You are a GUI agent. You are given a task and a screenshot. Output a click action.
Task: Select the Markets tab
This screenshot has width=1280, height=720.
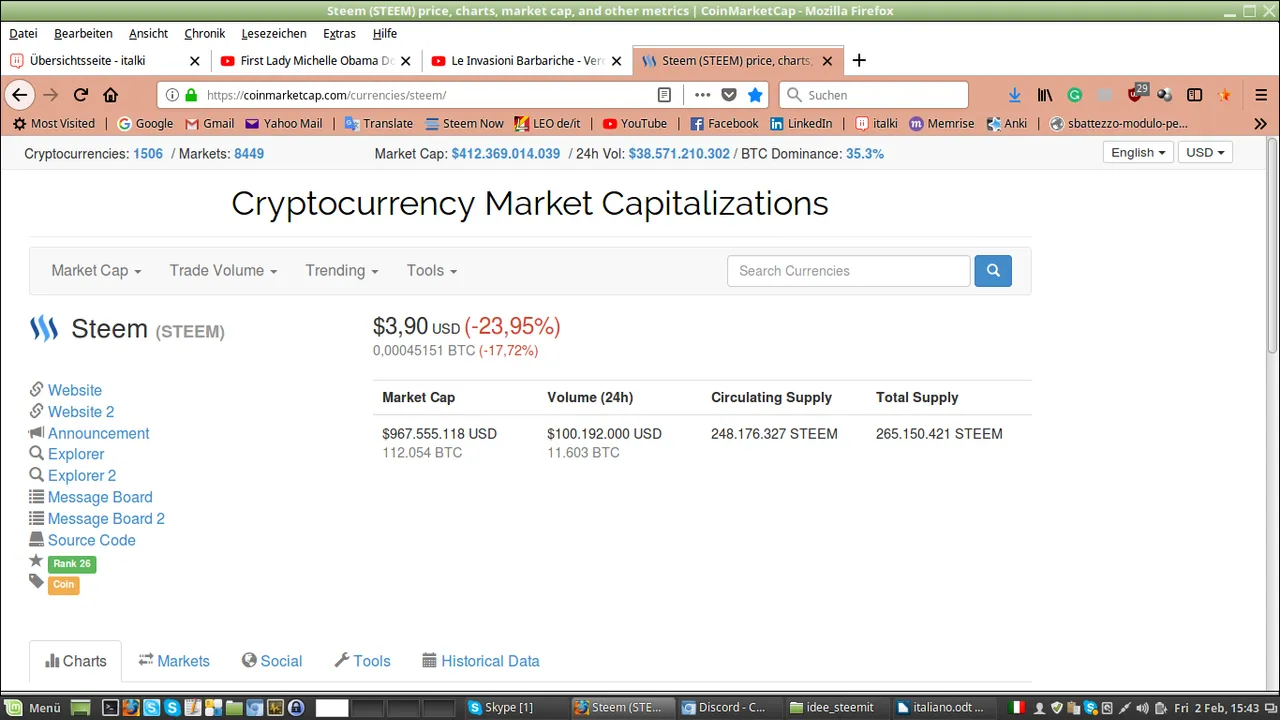174,661
